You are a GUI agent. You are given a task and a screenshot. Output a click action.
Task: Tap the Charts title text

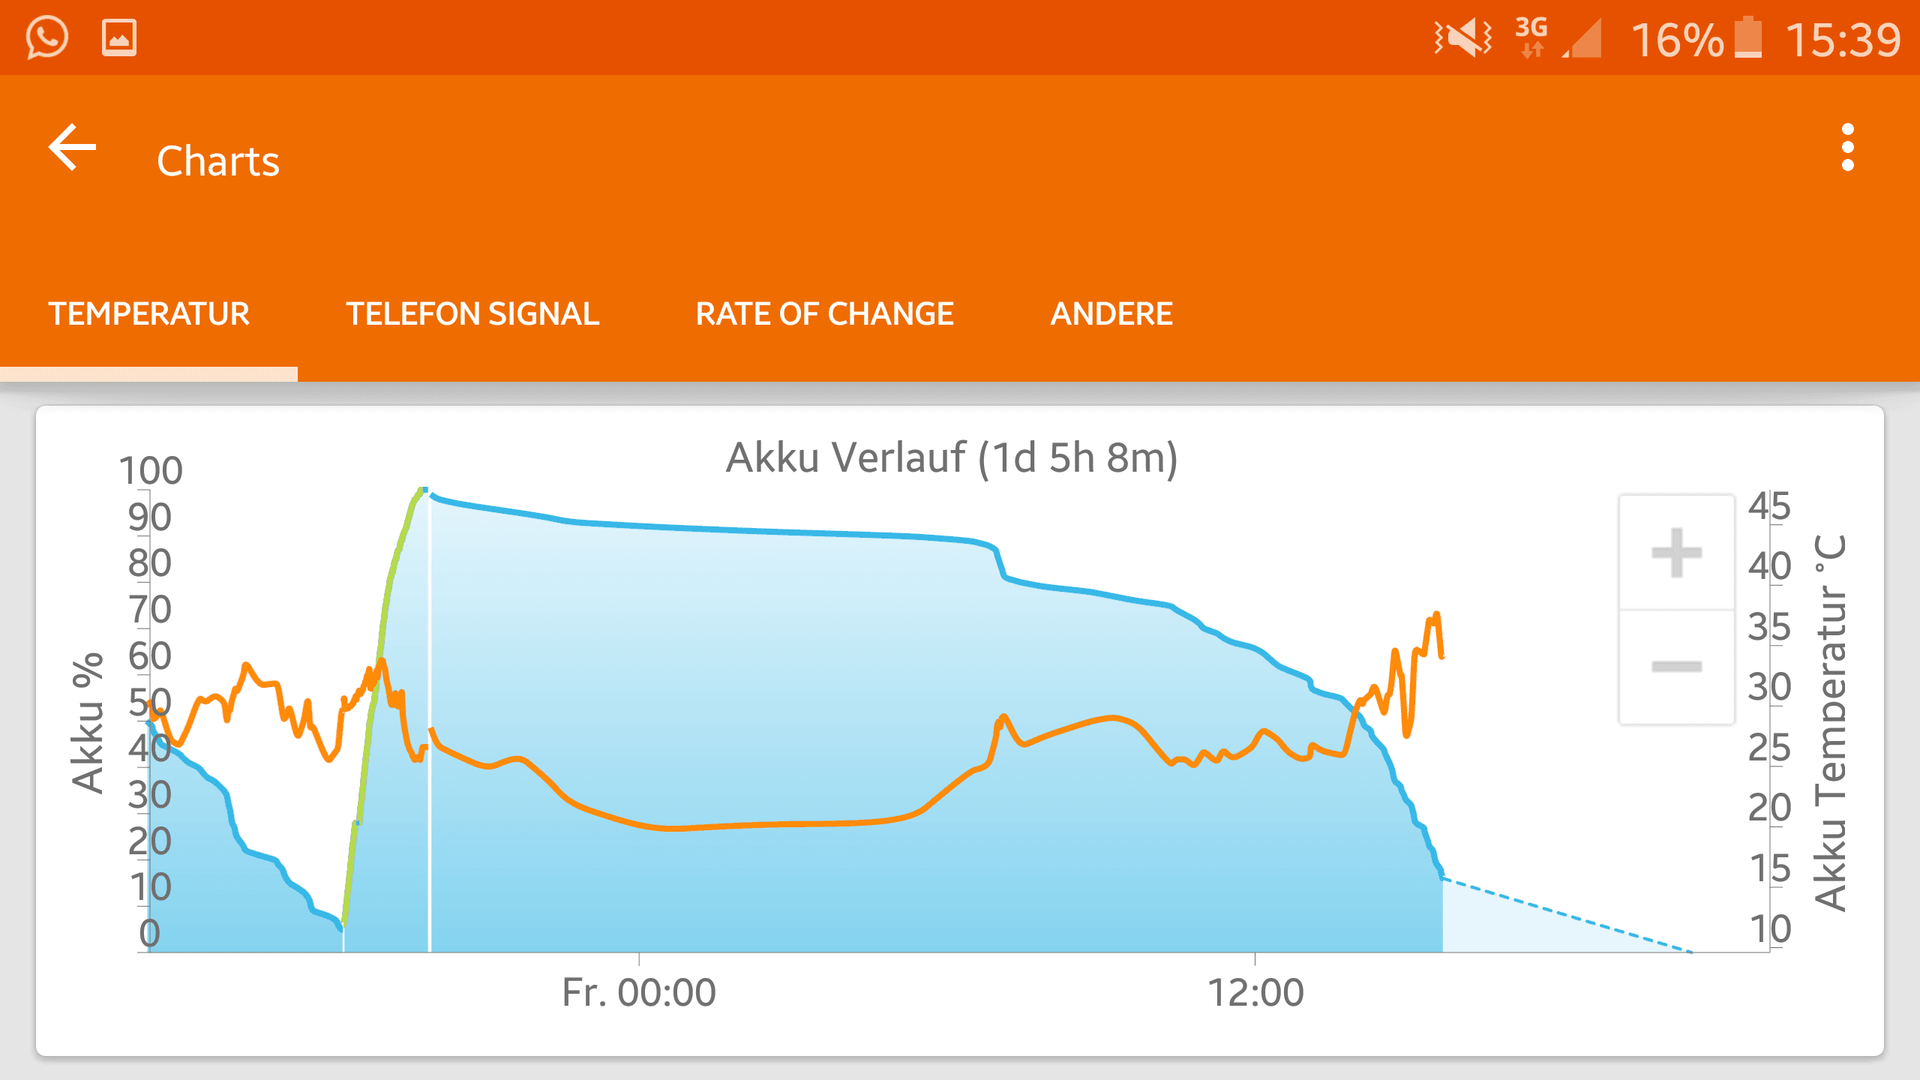point(218,161)
